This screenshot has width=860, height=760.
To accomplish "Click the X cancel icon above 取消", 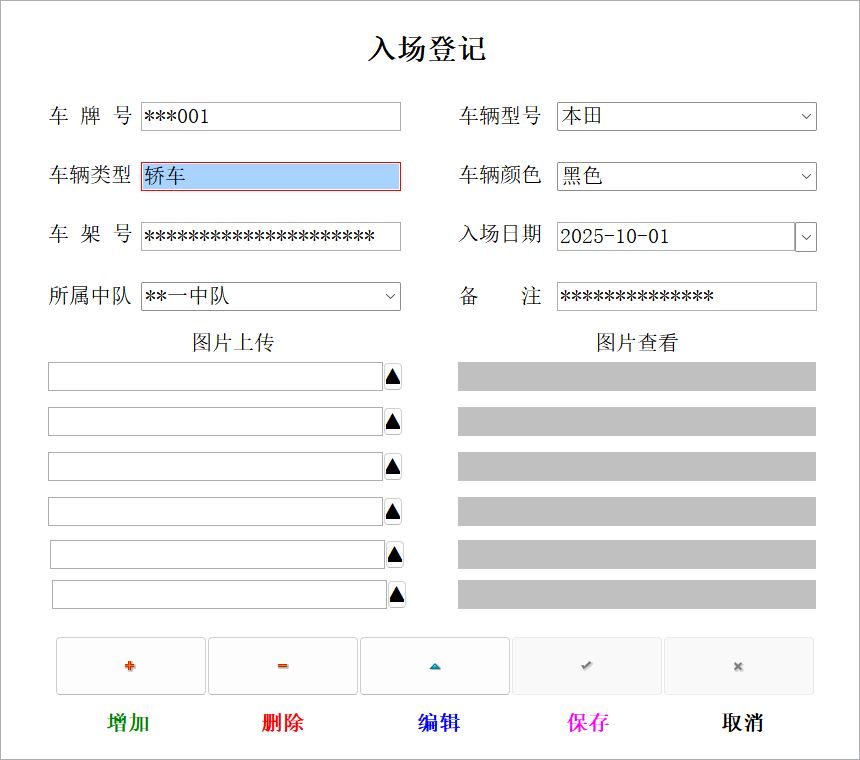I will tap(738, 666).
